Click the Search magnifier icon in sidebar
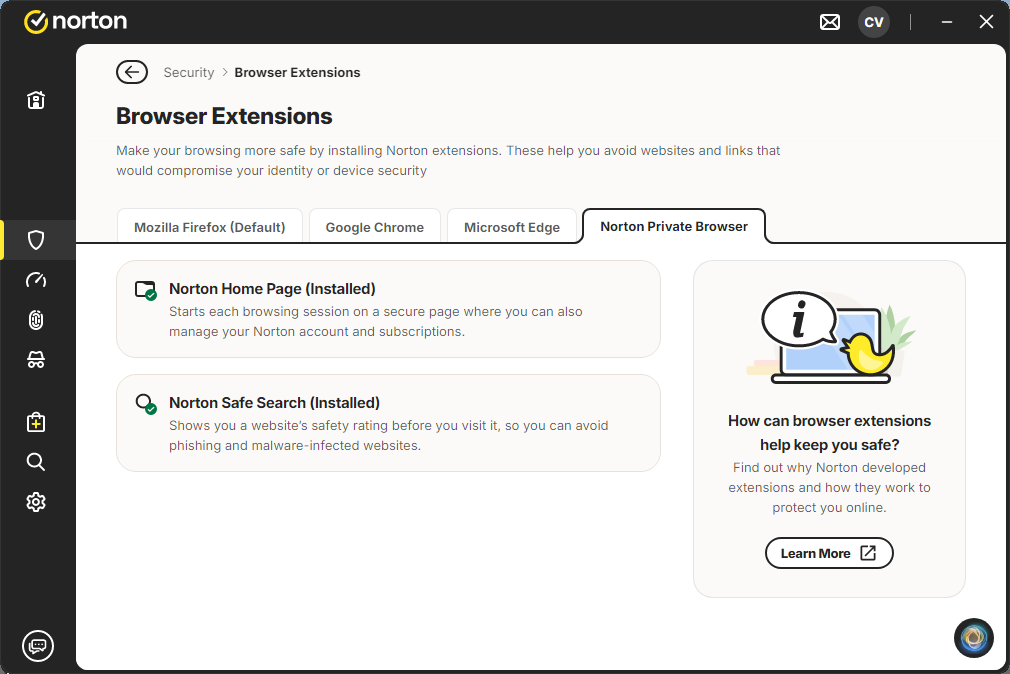Screen dimensions: 1010x674 click(36, 462)
